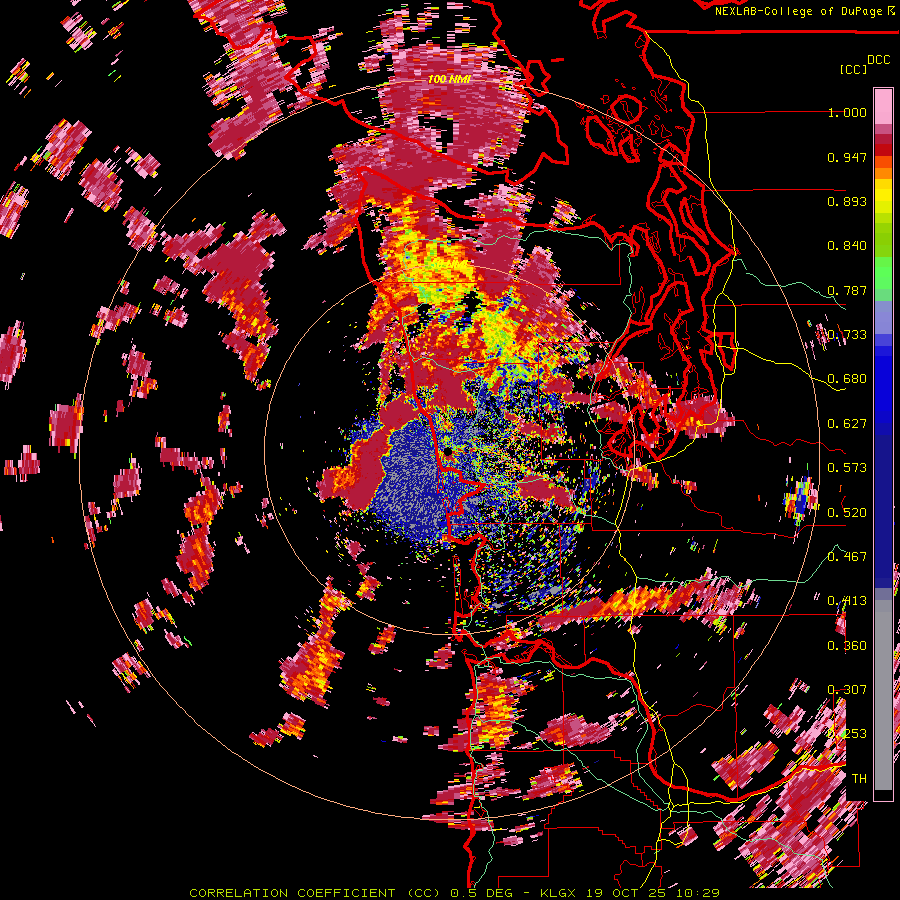Select the 0.307 legend value
This screenshot has width=900, height=900.
click(847, 690)
